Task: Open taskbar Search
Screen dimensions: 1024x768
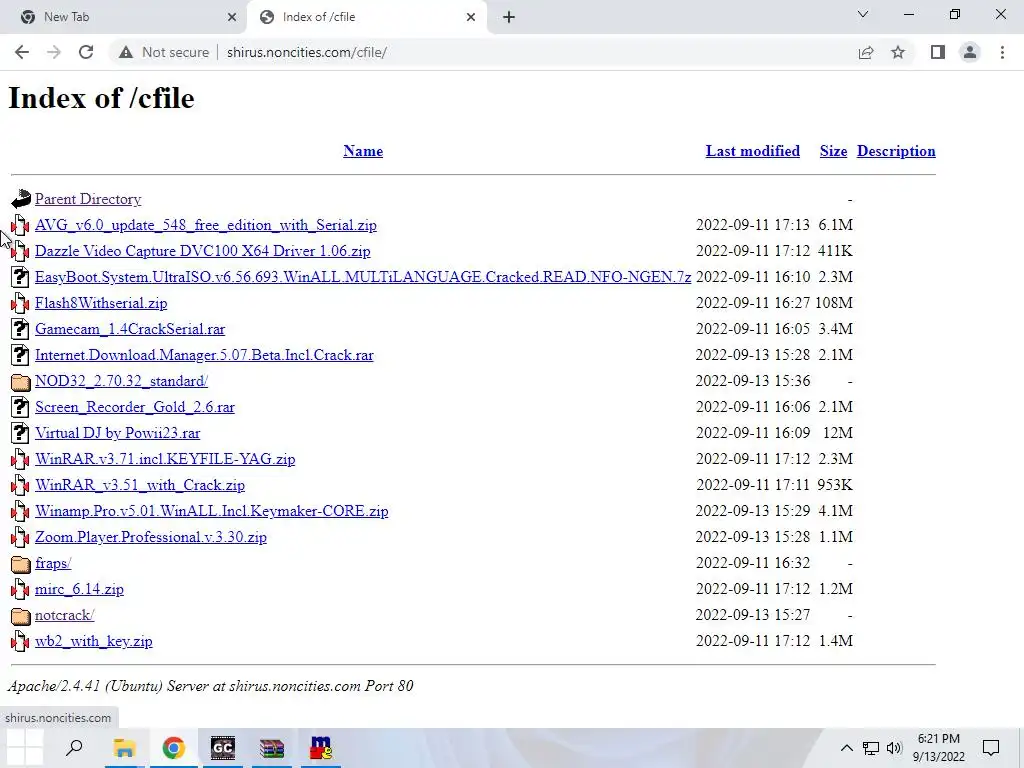Action: (x=74, y=748)
